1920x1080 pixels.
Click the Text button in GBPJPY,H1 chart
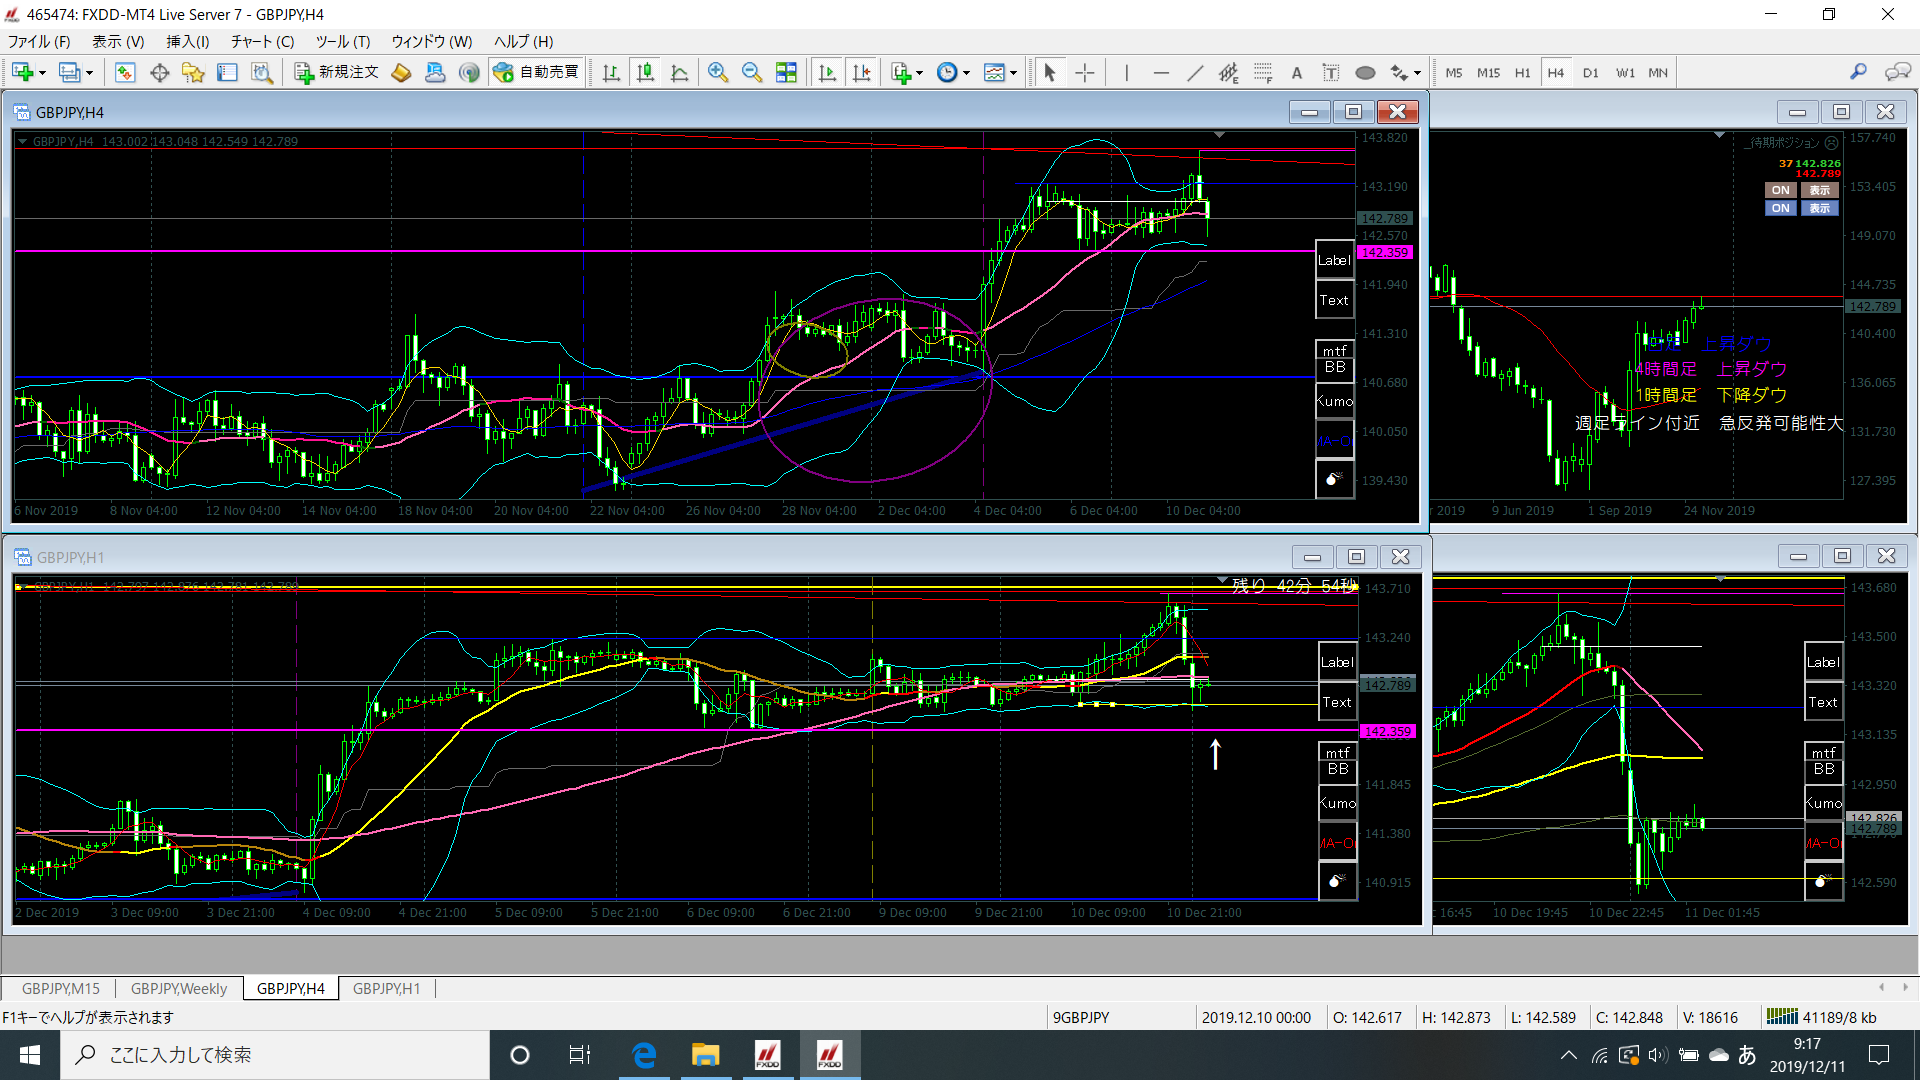[x=1337, y=702]
